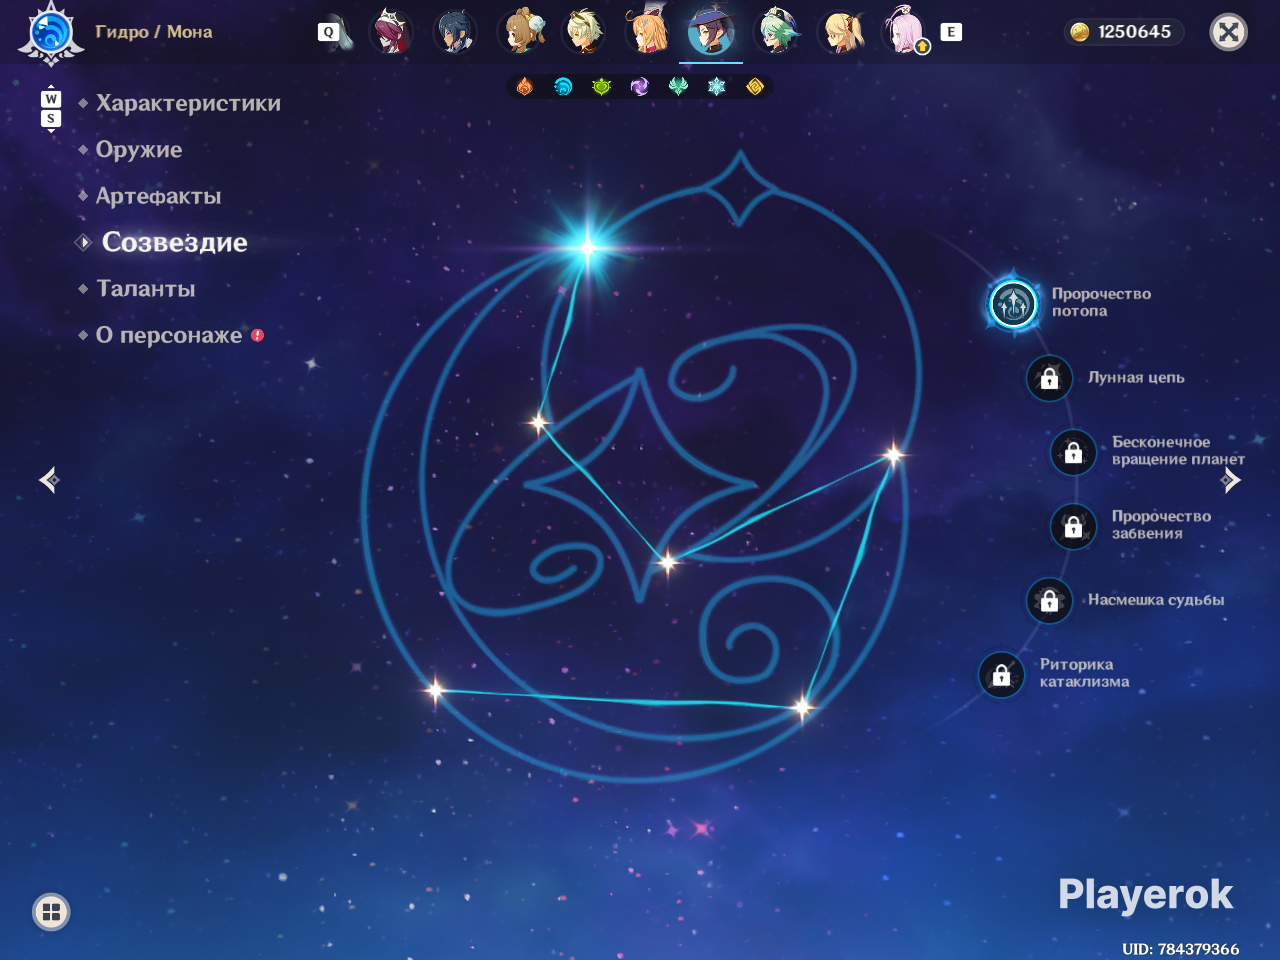The height and width of the screenshot is (960, 1280).
Task: Open the Артефакты tab
Action: click(158, 196)
